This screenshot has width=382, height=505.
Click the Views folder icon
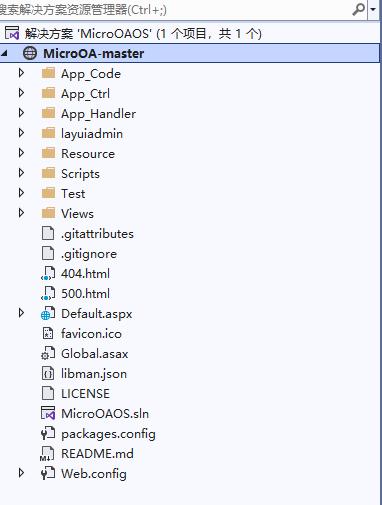point(48,213)
